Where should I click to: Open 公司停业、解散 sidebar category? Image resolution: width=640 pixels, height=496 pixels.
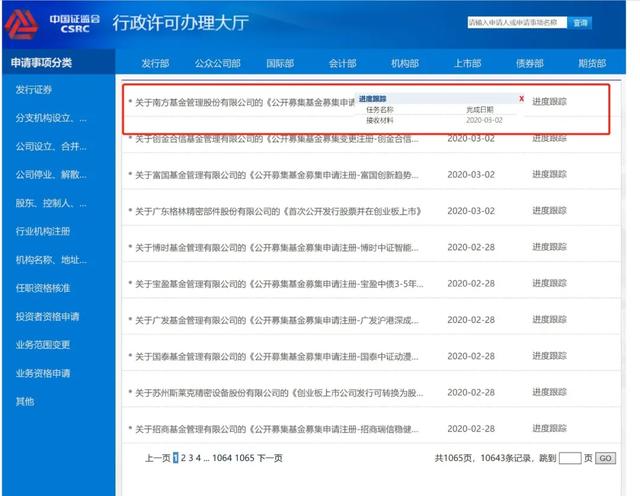point(51,175)
